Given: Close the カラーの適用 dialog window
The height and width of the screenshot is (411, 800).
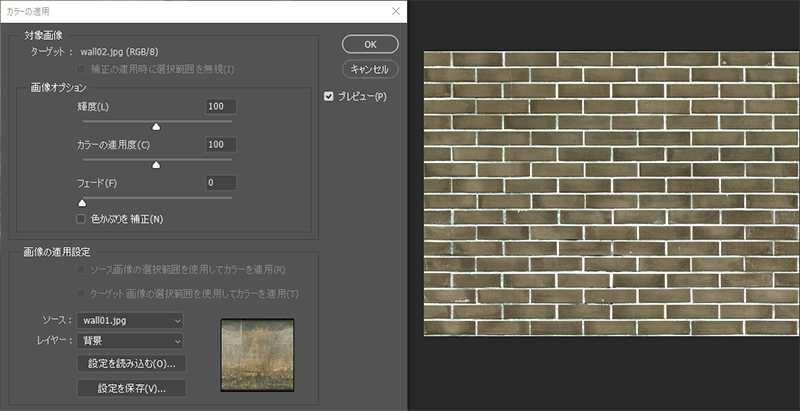Looking at the screenshot, I should pyautogui.click(x=397, y=11).
